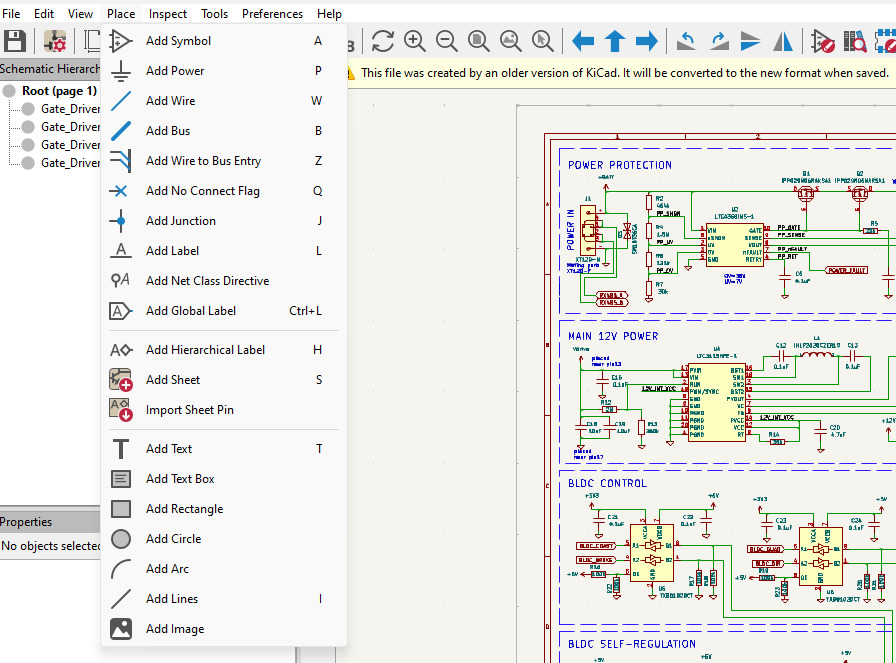This screenshot has width=896, height=663.
Task: Navigate forward with right blue arrow
Action: point(647,41)
